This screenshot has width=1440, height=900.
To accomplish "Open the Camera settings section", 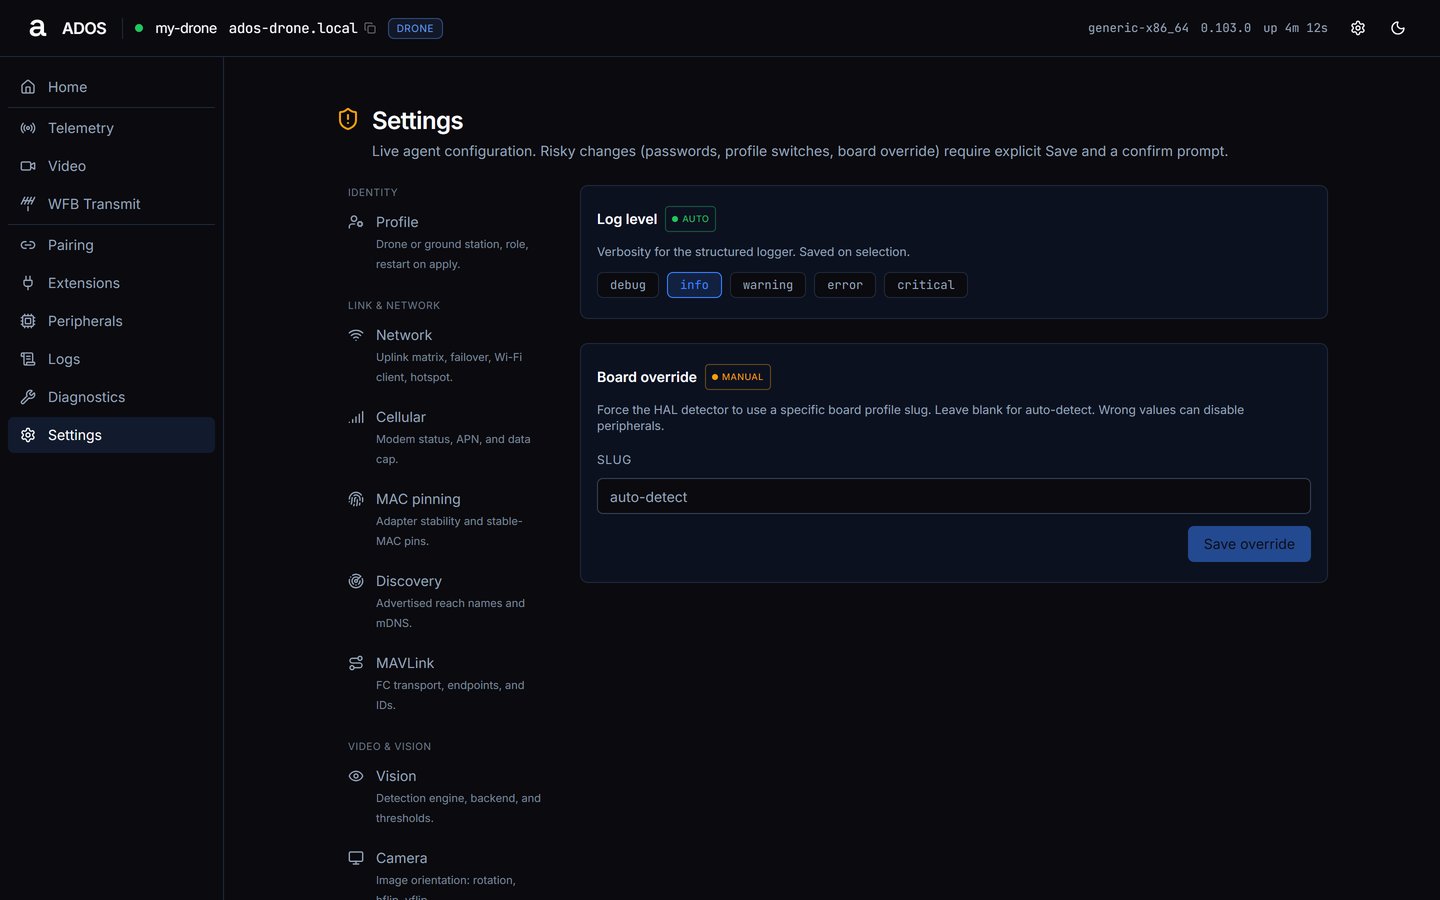I will [446, 872].
